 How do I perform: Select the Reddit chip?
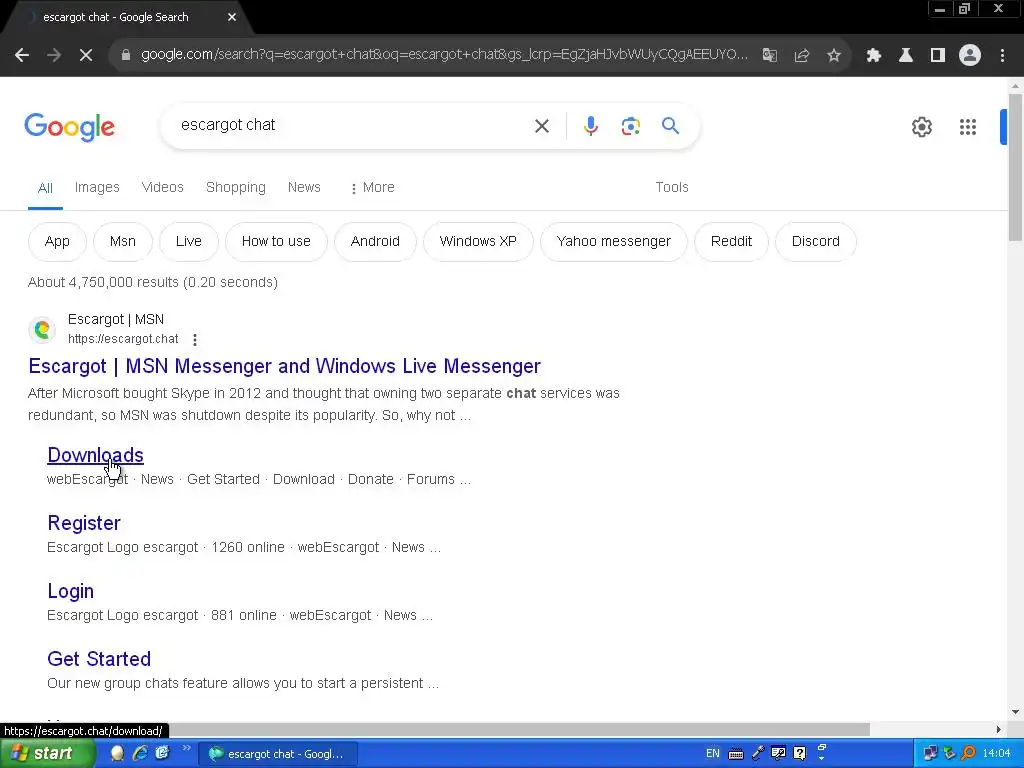[x=731, y=242]
